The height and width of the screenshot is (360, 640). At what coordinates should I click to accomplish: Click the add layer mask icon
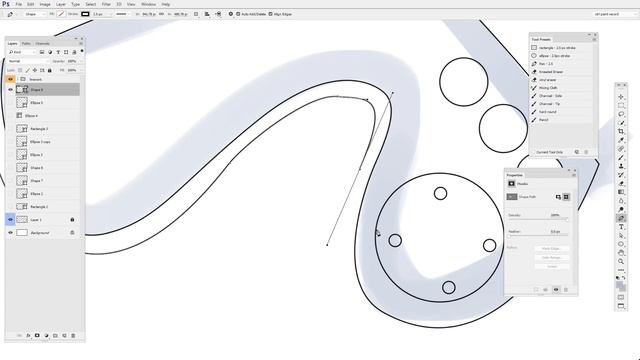pyautogui.click(x=37, y=336)
